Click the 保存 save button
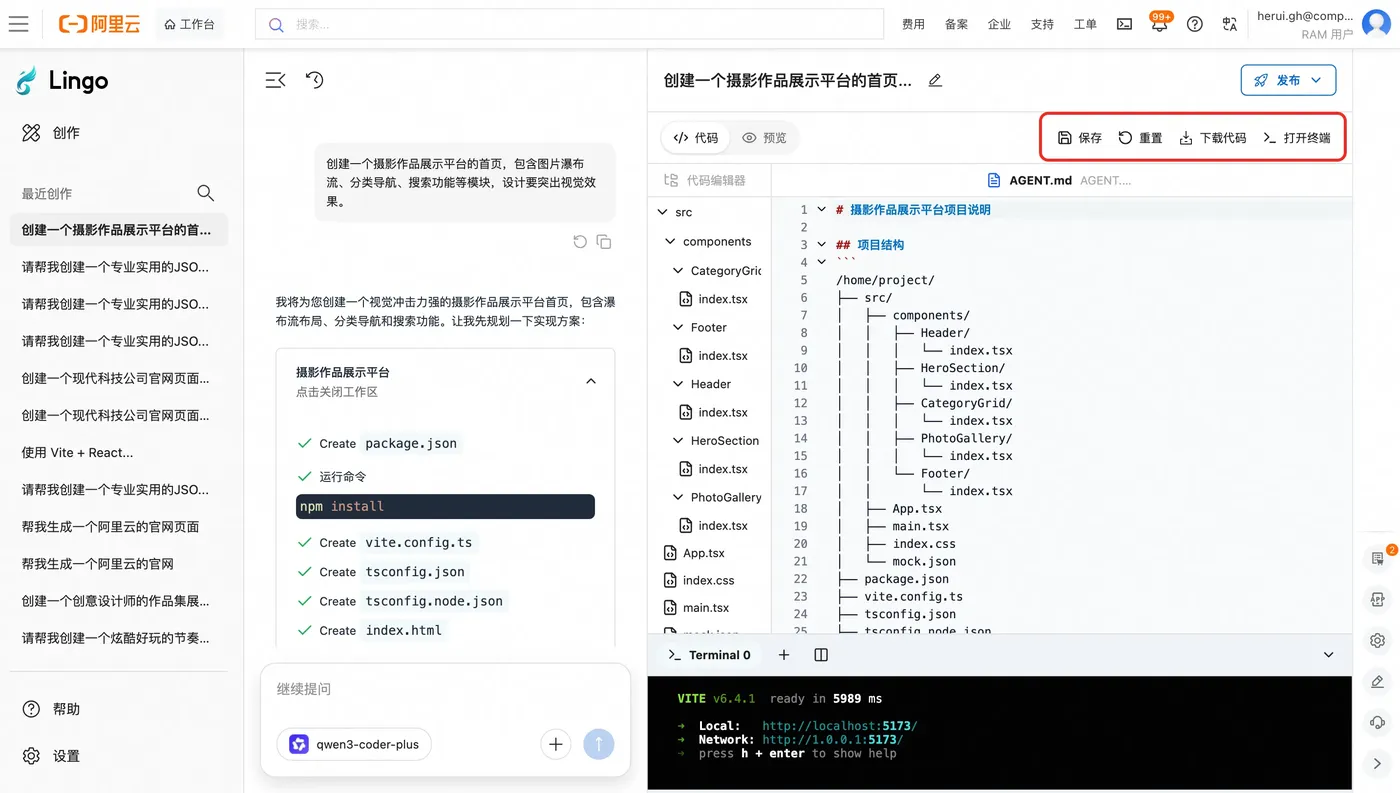This screenshot has height=793, width=1400. pyautogui.click(x=1080, y=138)
